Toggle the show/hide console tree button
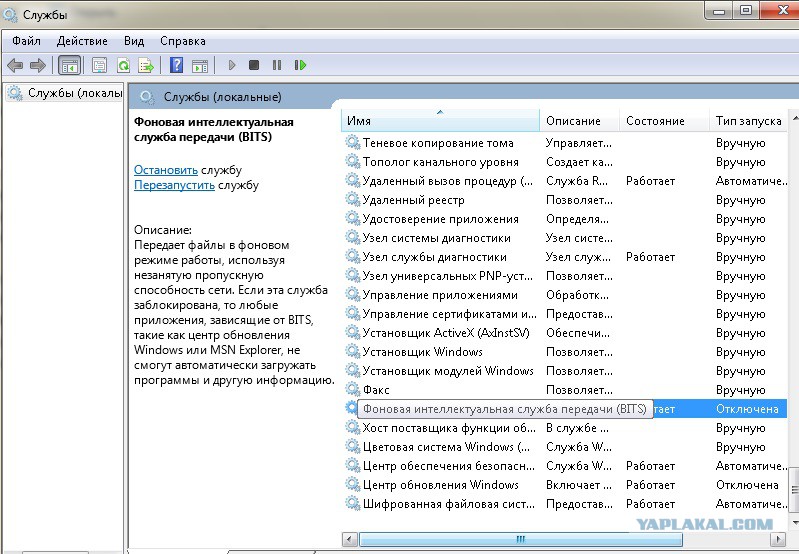 click(69, 65)
